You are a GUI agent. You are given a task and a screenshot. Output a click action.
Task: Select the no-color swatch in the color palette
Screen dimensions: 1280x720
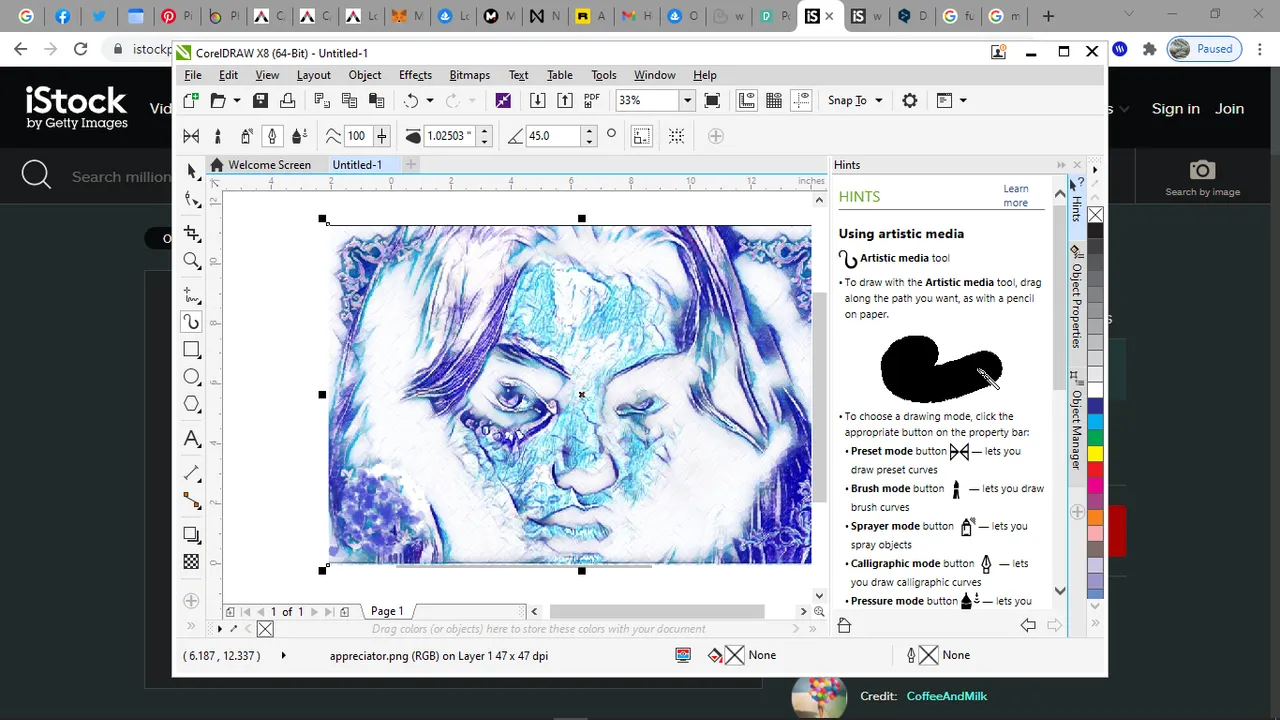coord(1096,215)
